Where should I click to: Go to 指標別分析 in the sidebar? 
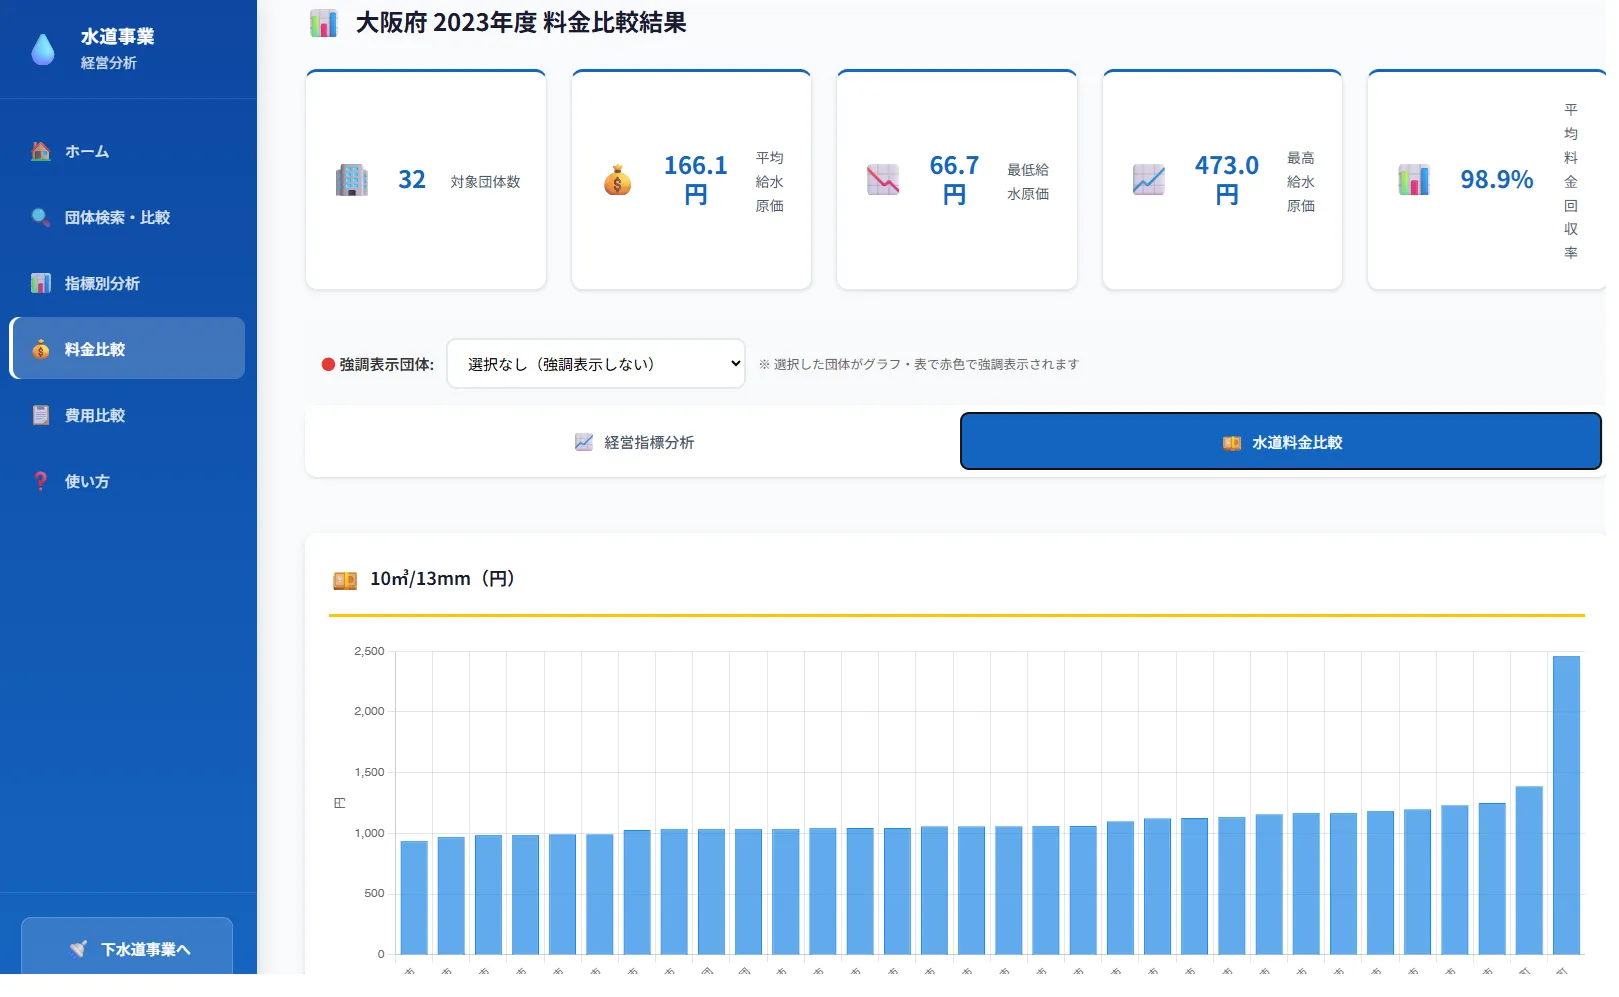127,283
